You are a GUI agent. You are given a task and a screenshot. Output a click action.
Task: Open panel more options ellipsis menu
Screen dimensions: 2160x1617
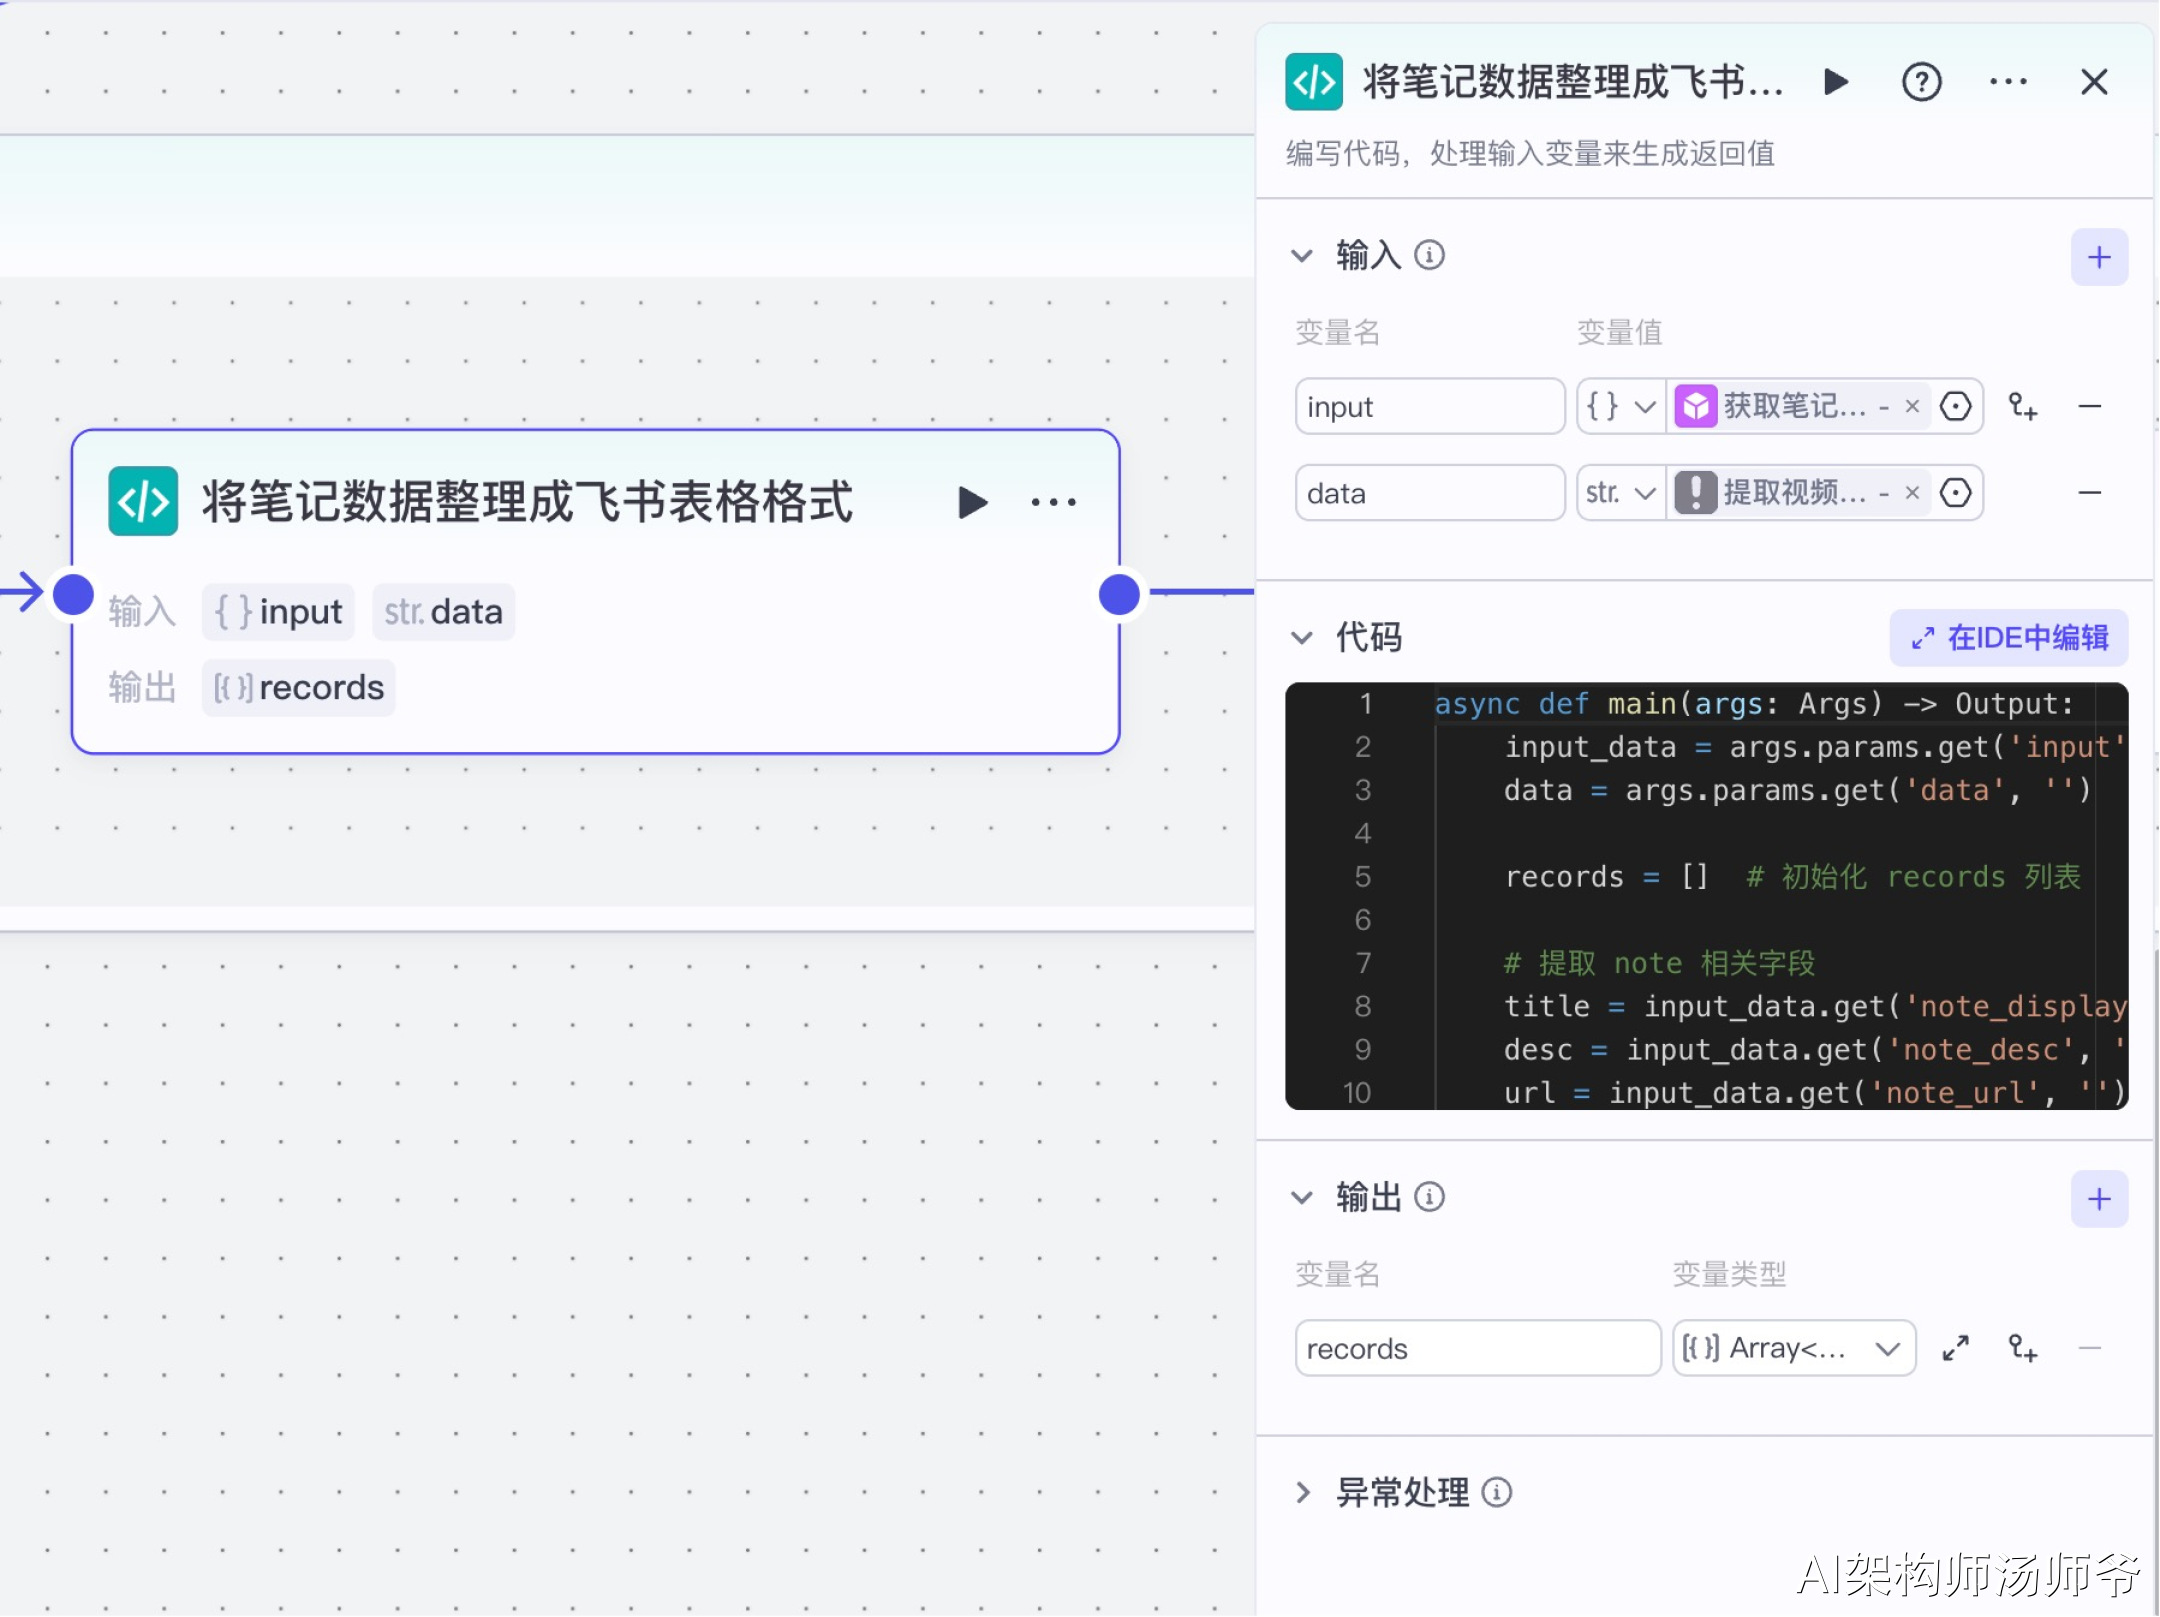click(x=2007, y=82)
